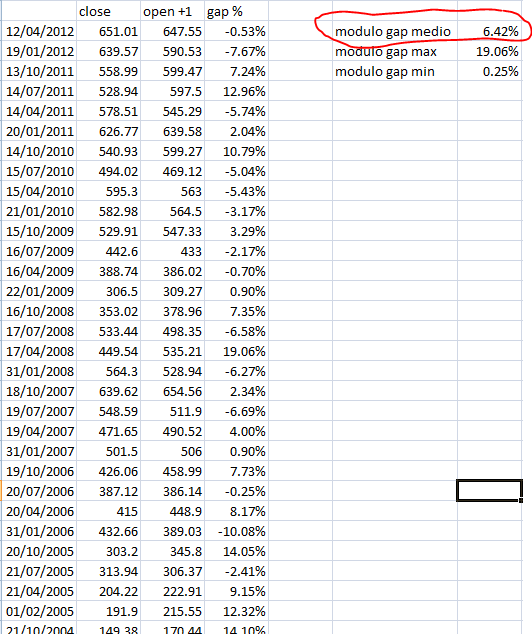Select the gap cell showing -10.08%
The height and width of the screenshot is (634, 532).
click(x=236, y=531)
